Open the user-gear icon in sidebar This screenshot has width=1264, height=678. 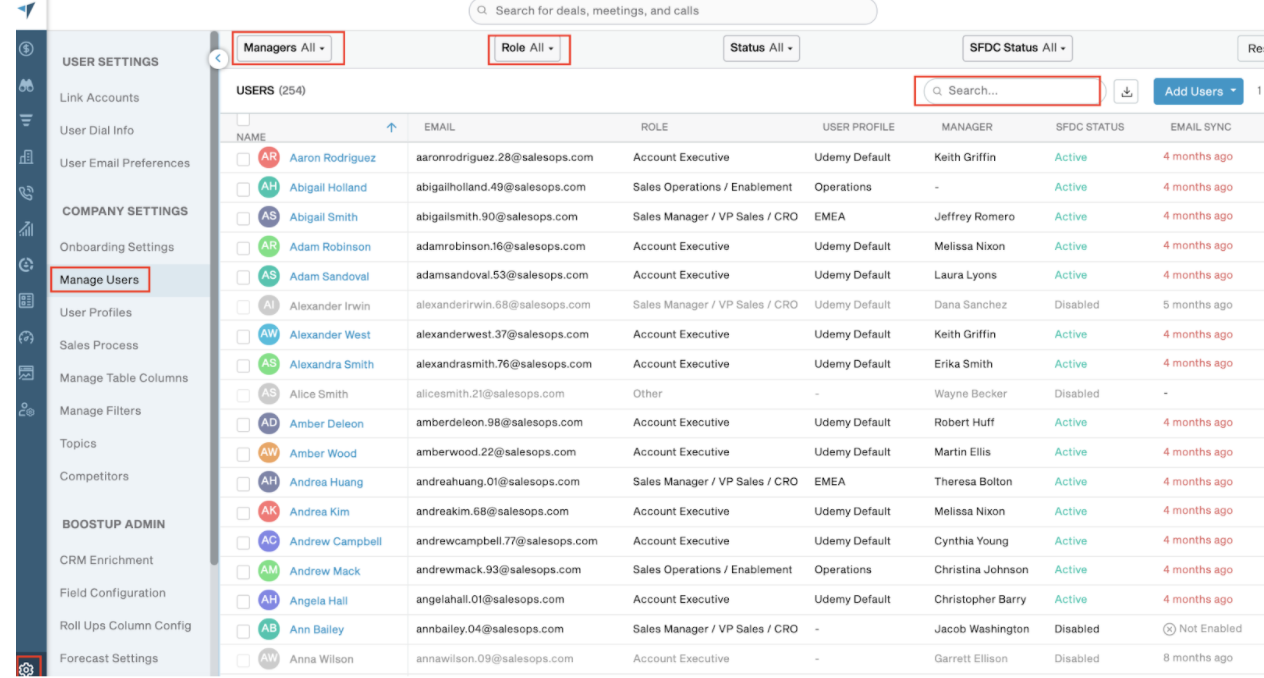(x=26, y=410)
